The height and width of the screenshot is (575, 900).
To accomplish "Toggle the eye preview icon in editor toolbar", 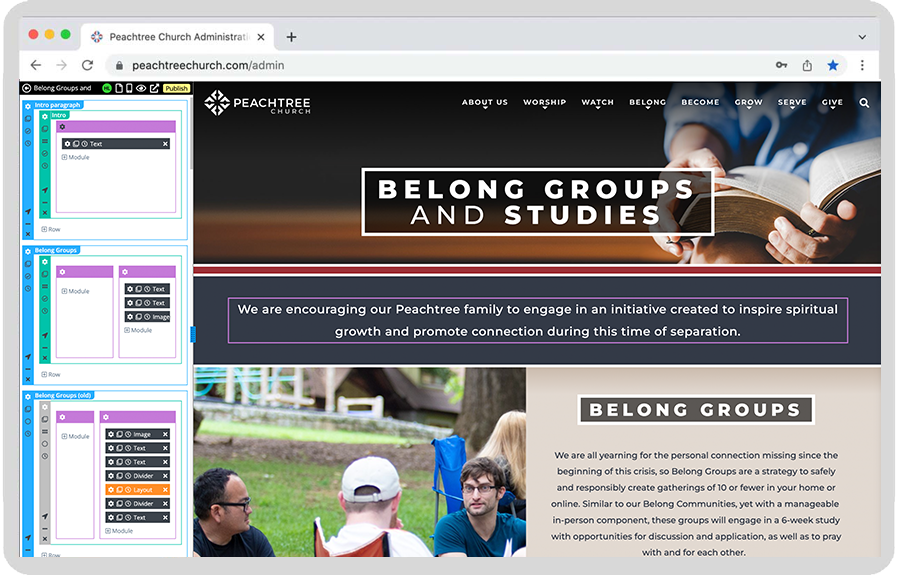I will [x=141, y=88].
